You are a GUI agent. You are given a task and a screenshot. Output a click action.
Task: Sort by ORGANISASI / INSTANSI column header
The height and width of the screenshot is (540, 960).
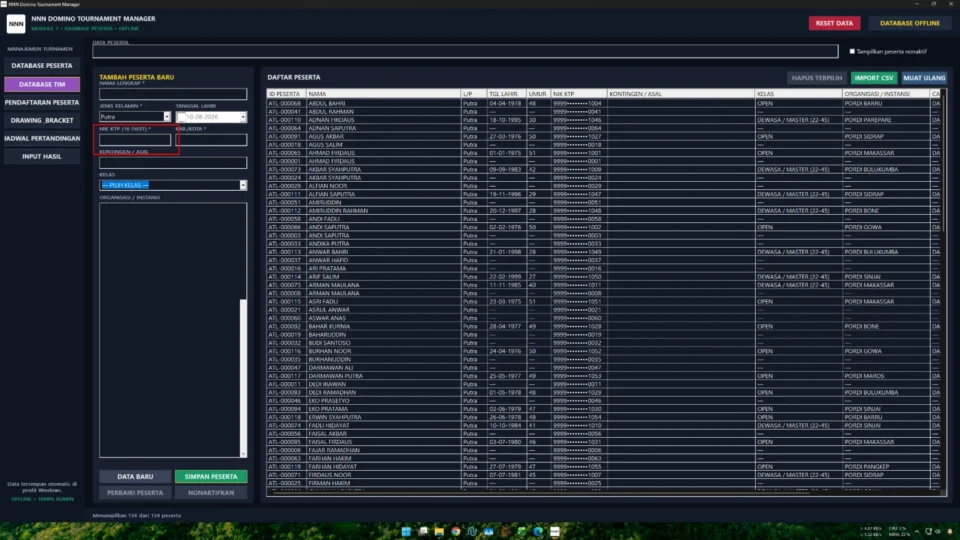885,94
